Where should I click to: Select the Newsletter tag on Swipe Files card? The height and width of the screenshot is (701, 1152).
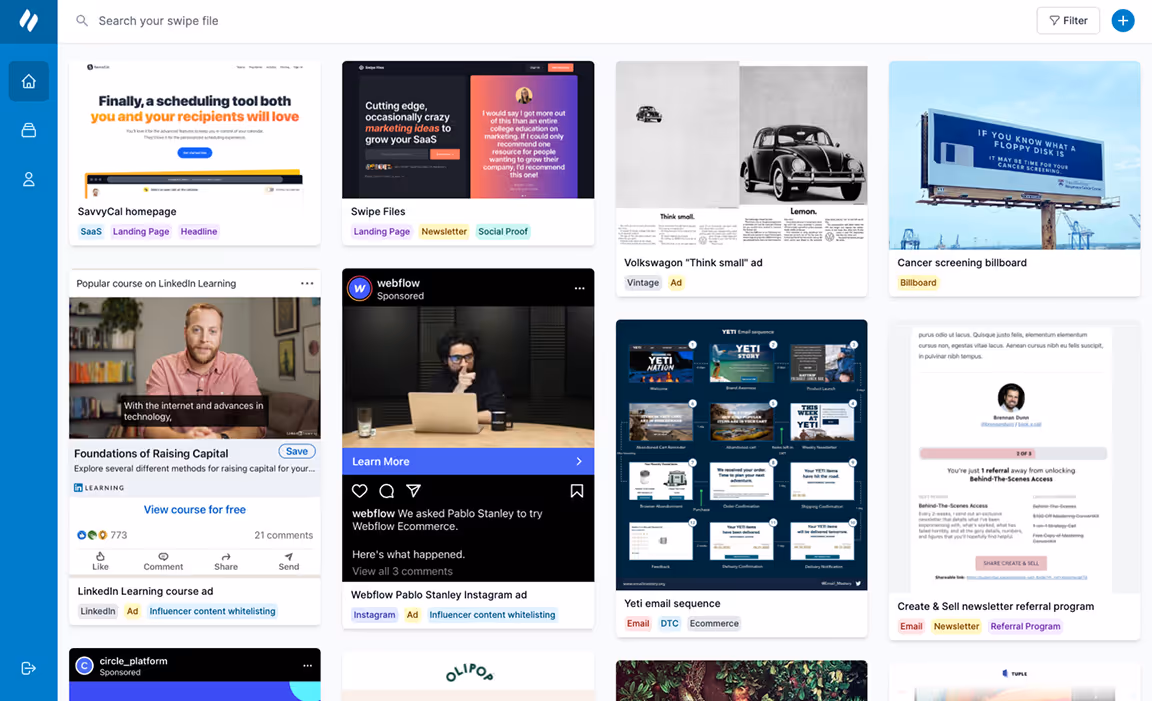point(444,231)
